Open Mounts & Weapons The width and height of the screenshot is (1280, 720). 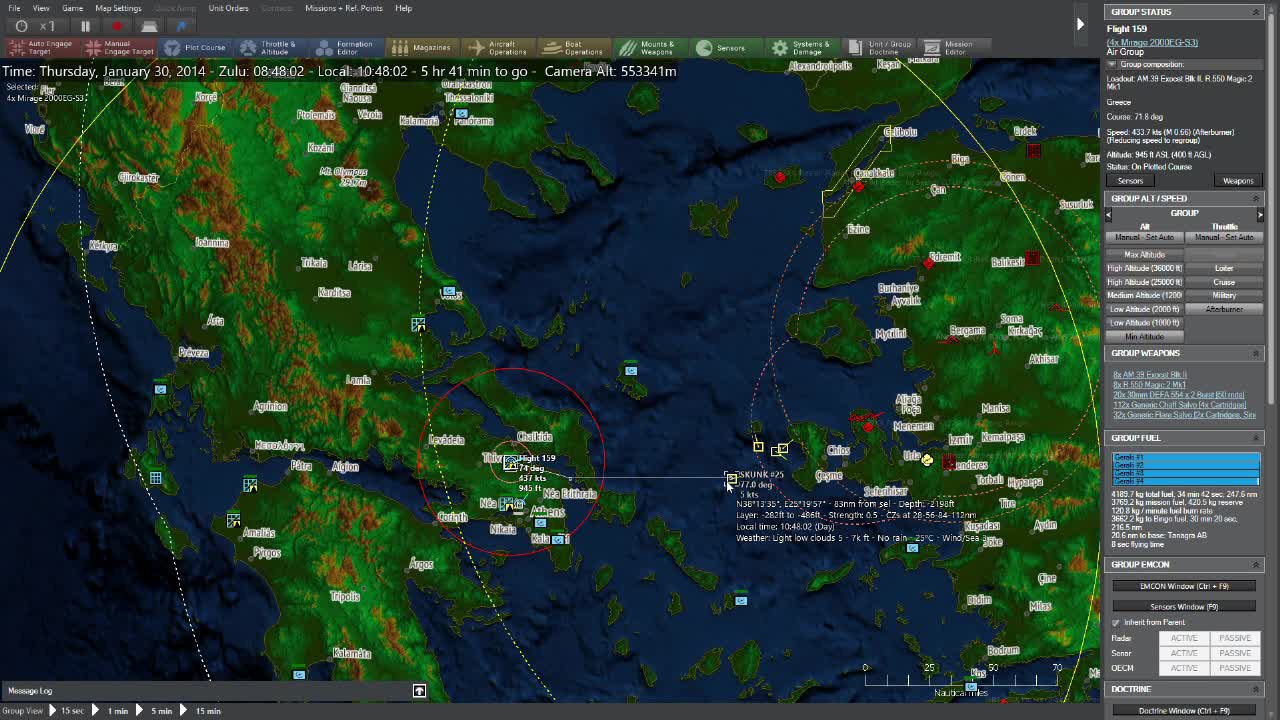pyautogui.click(x=648, y=47)
